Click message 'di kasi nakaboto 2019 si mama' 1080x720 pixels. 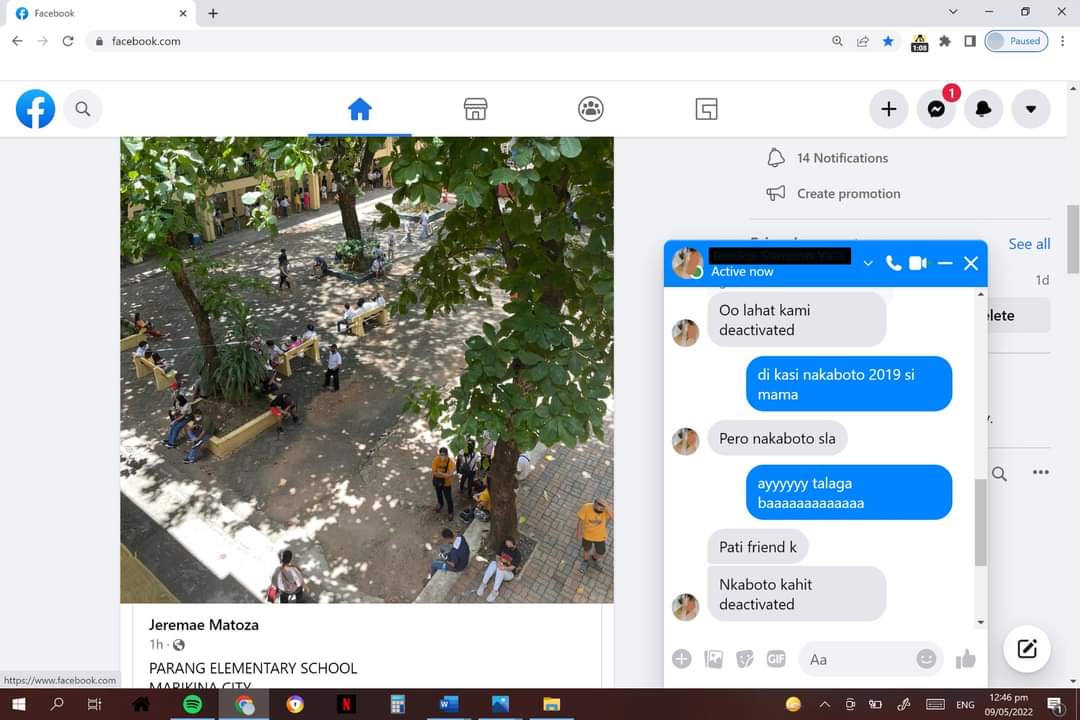click(849, 384)
